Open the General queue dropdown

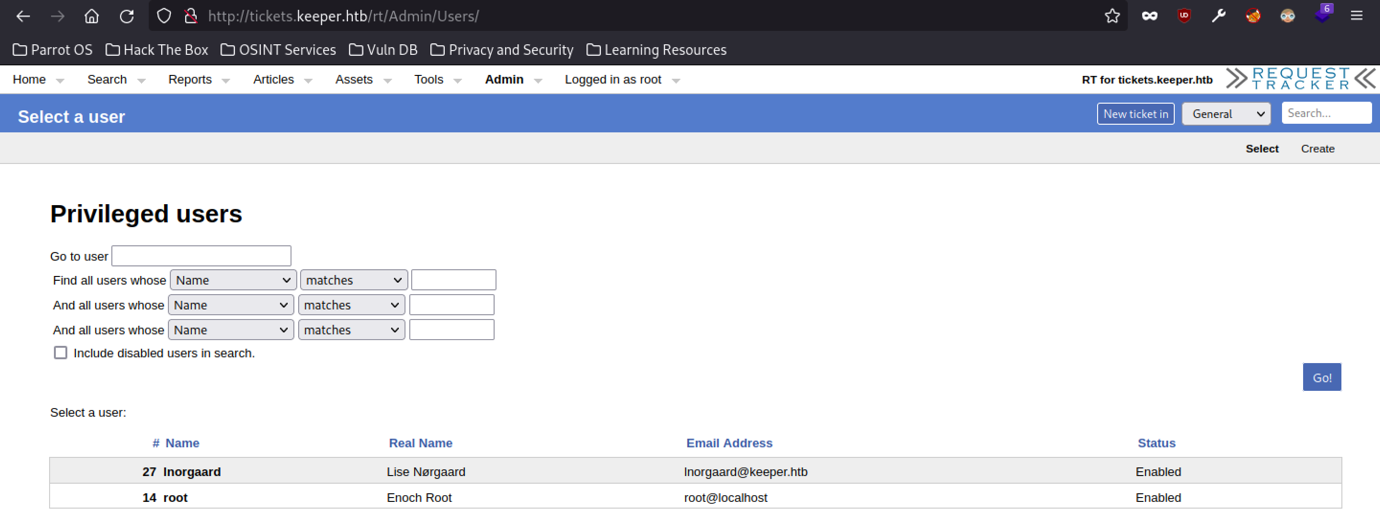1226,113
